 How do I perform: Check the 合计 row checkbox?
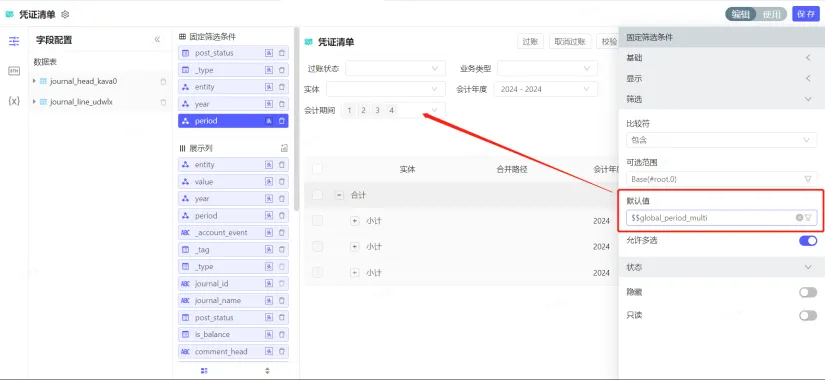[x=317, y=195]
